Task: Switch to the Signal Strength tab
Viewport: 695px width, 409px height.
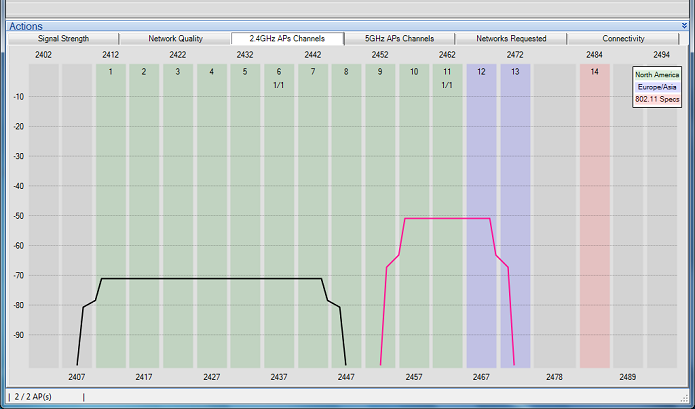Action: click(63, 39)
